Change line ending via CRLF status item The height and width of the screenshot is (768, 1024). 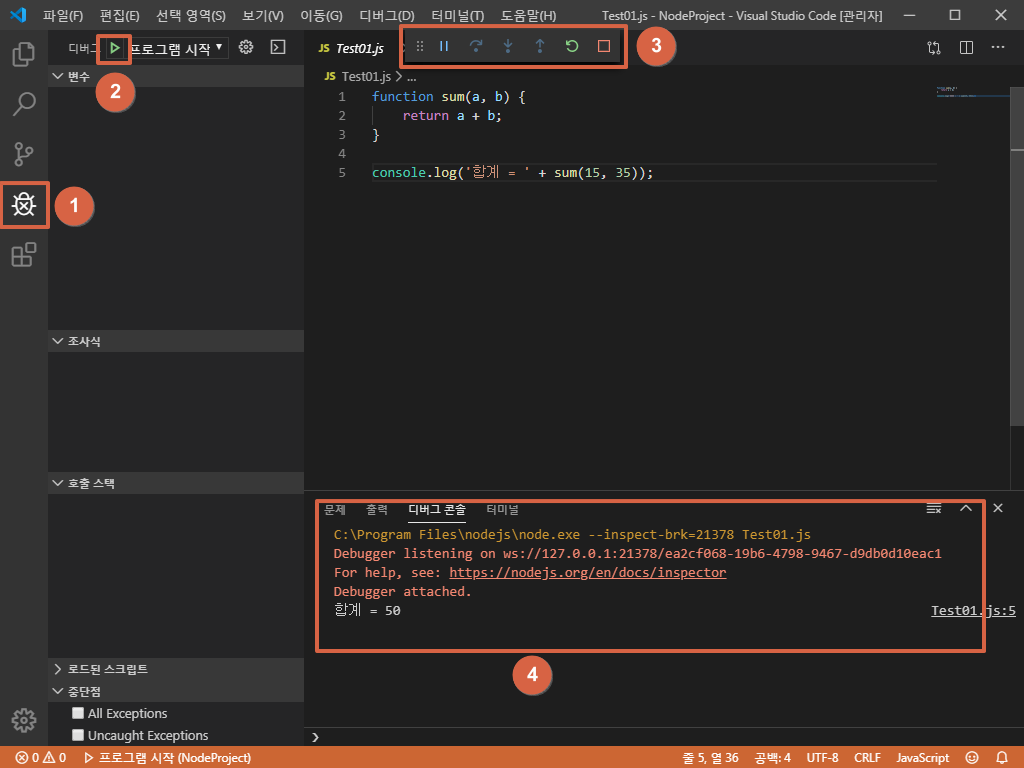[x=867, y=758]
